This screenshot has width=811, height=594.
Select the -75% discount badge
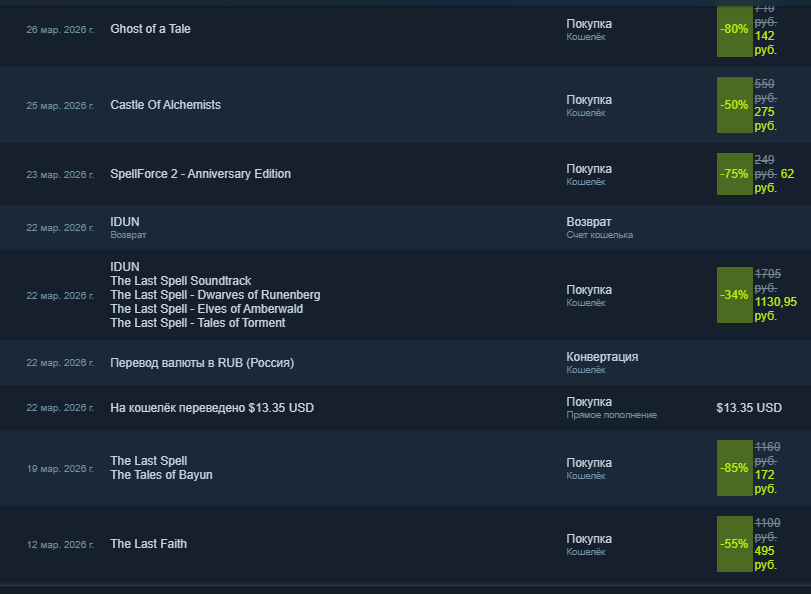tap(734, 174)
